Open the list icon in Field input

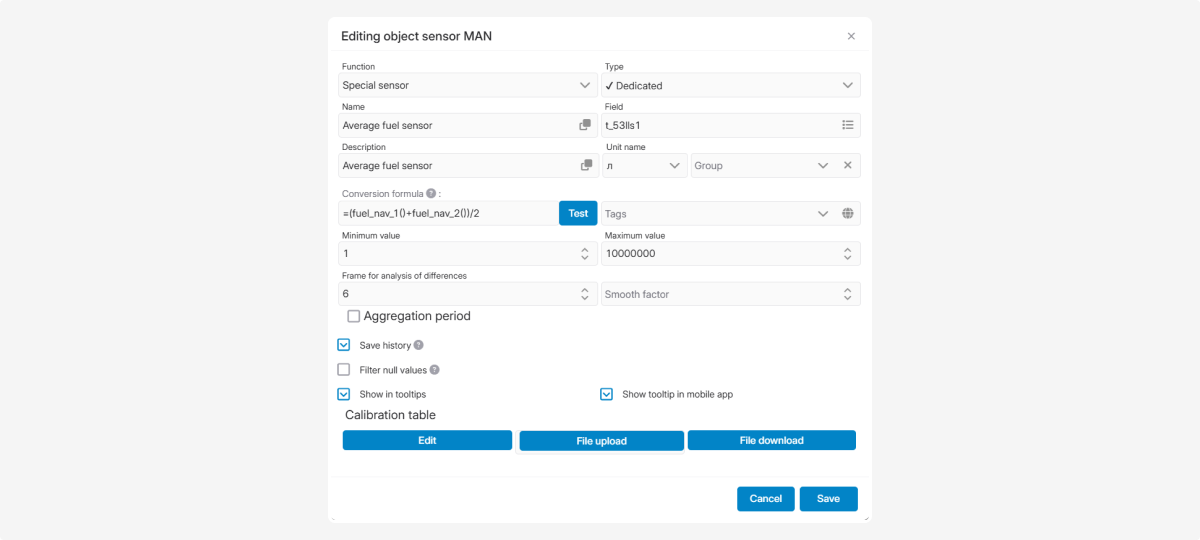point(847,125)
